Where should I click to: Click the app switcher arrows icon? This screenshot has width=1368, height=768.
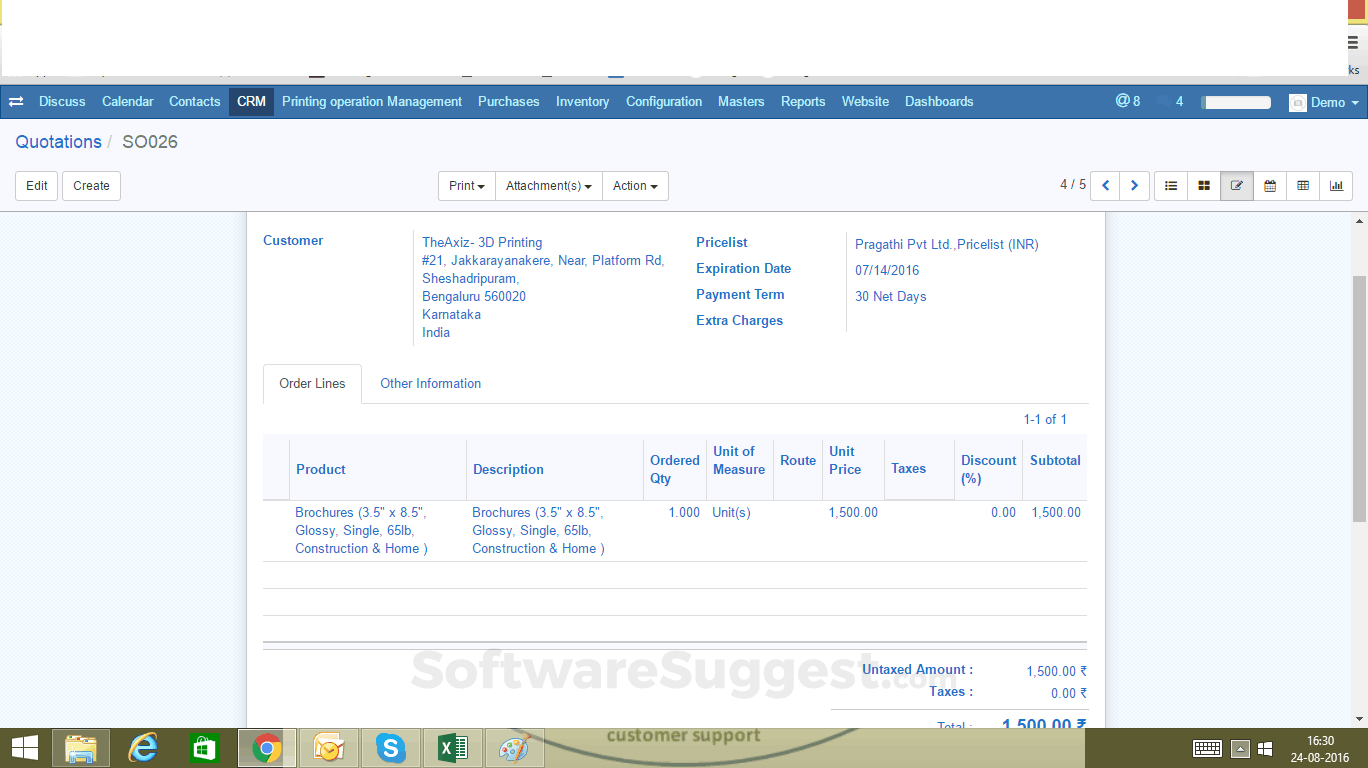15,101
